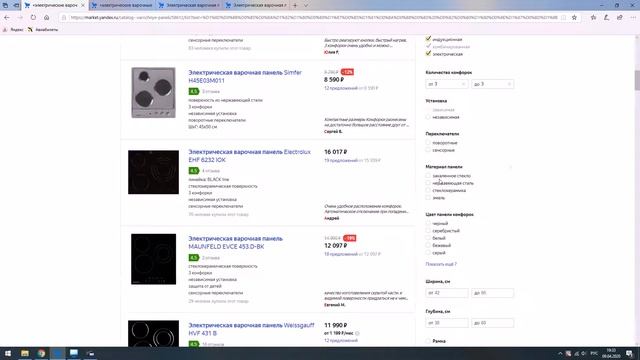Check the Рамка filter
This screenshot has height=360, width=640.
tap(428, 341)
